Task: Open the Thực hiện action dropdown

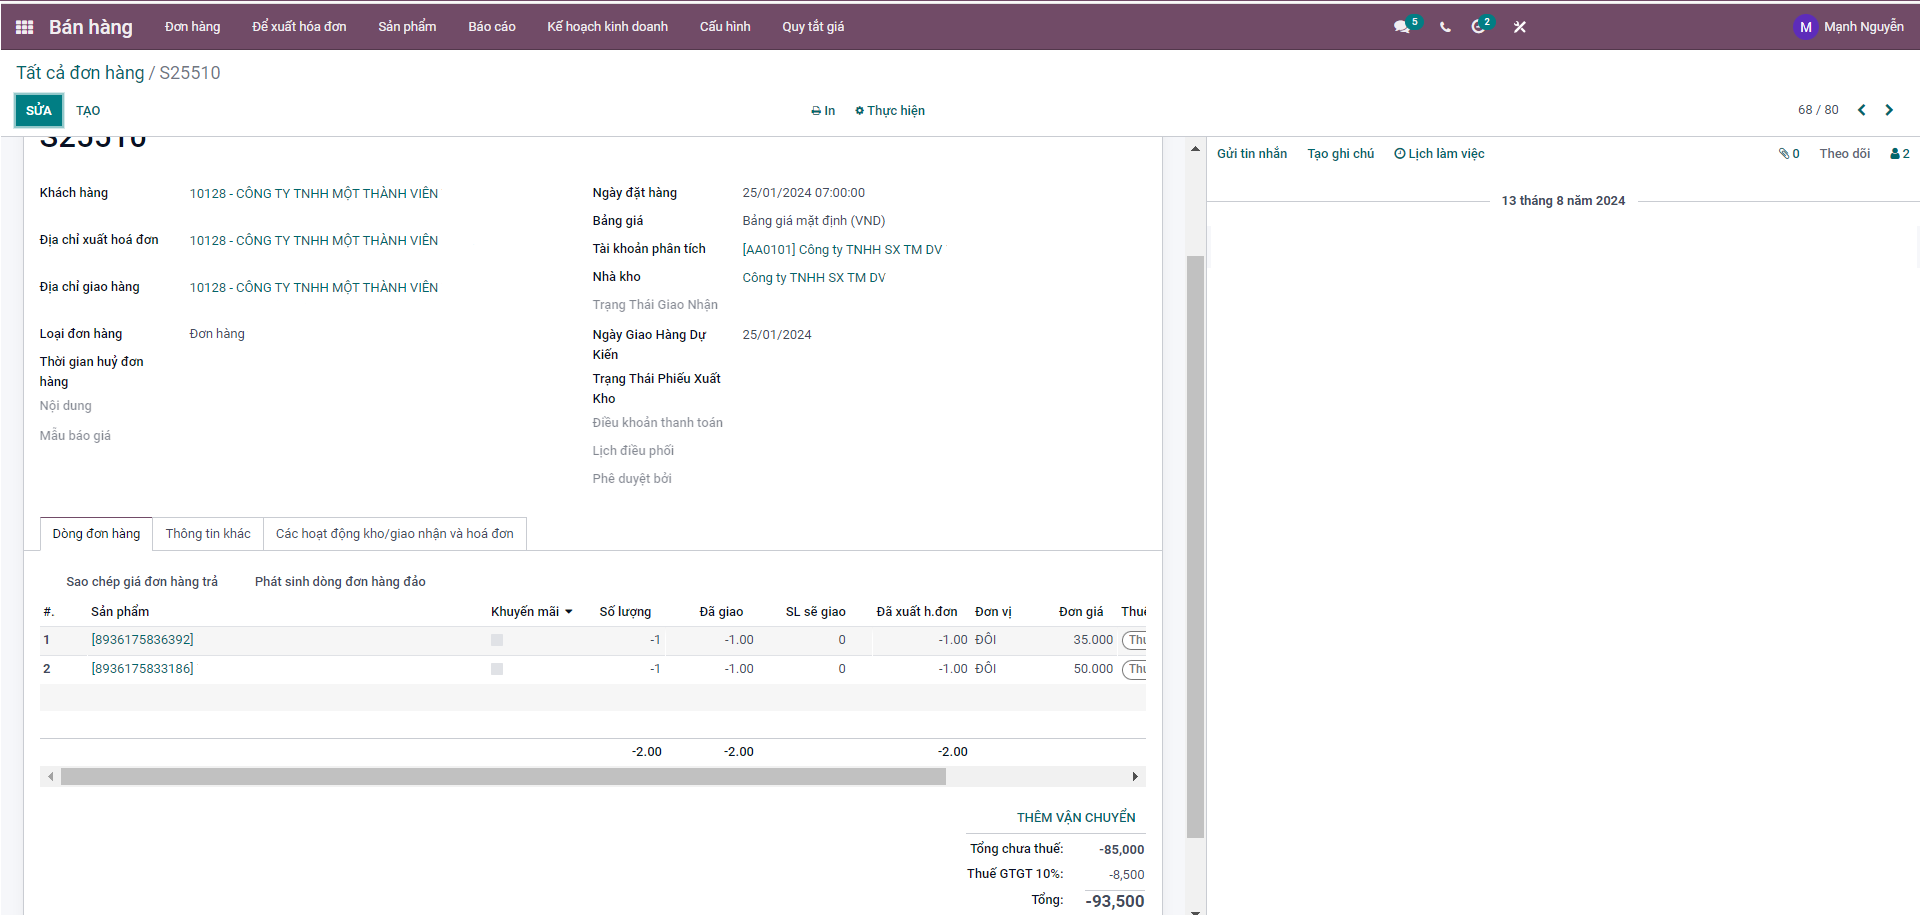Action: coord(890,111)
